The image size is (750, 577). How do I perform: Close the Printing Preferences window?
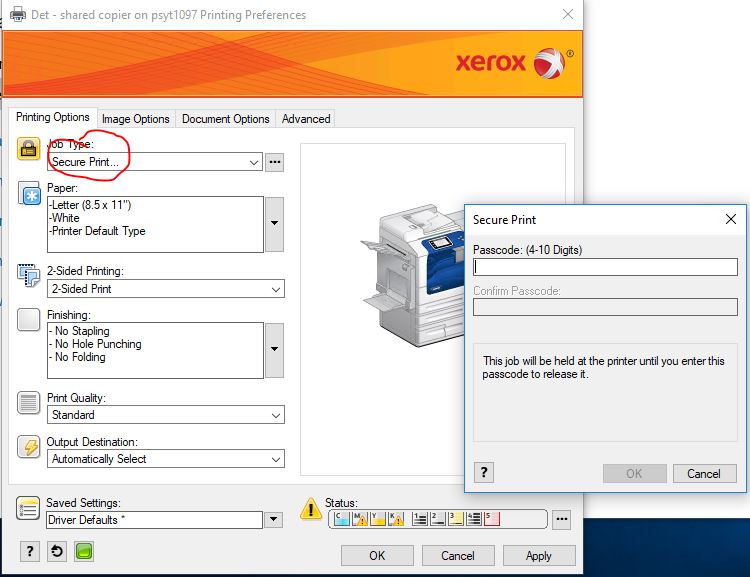(568, 14)
